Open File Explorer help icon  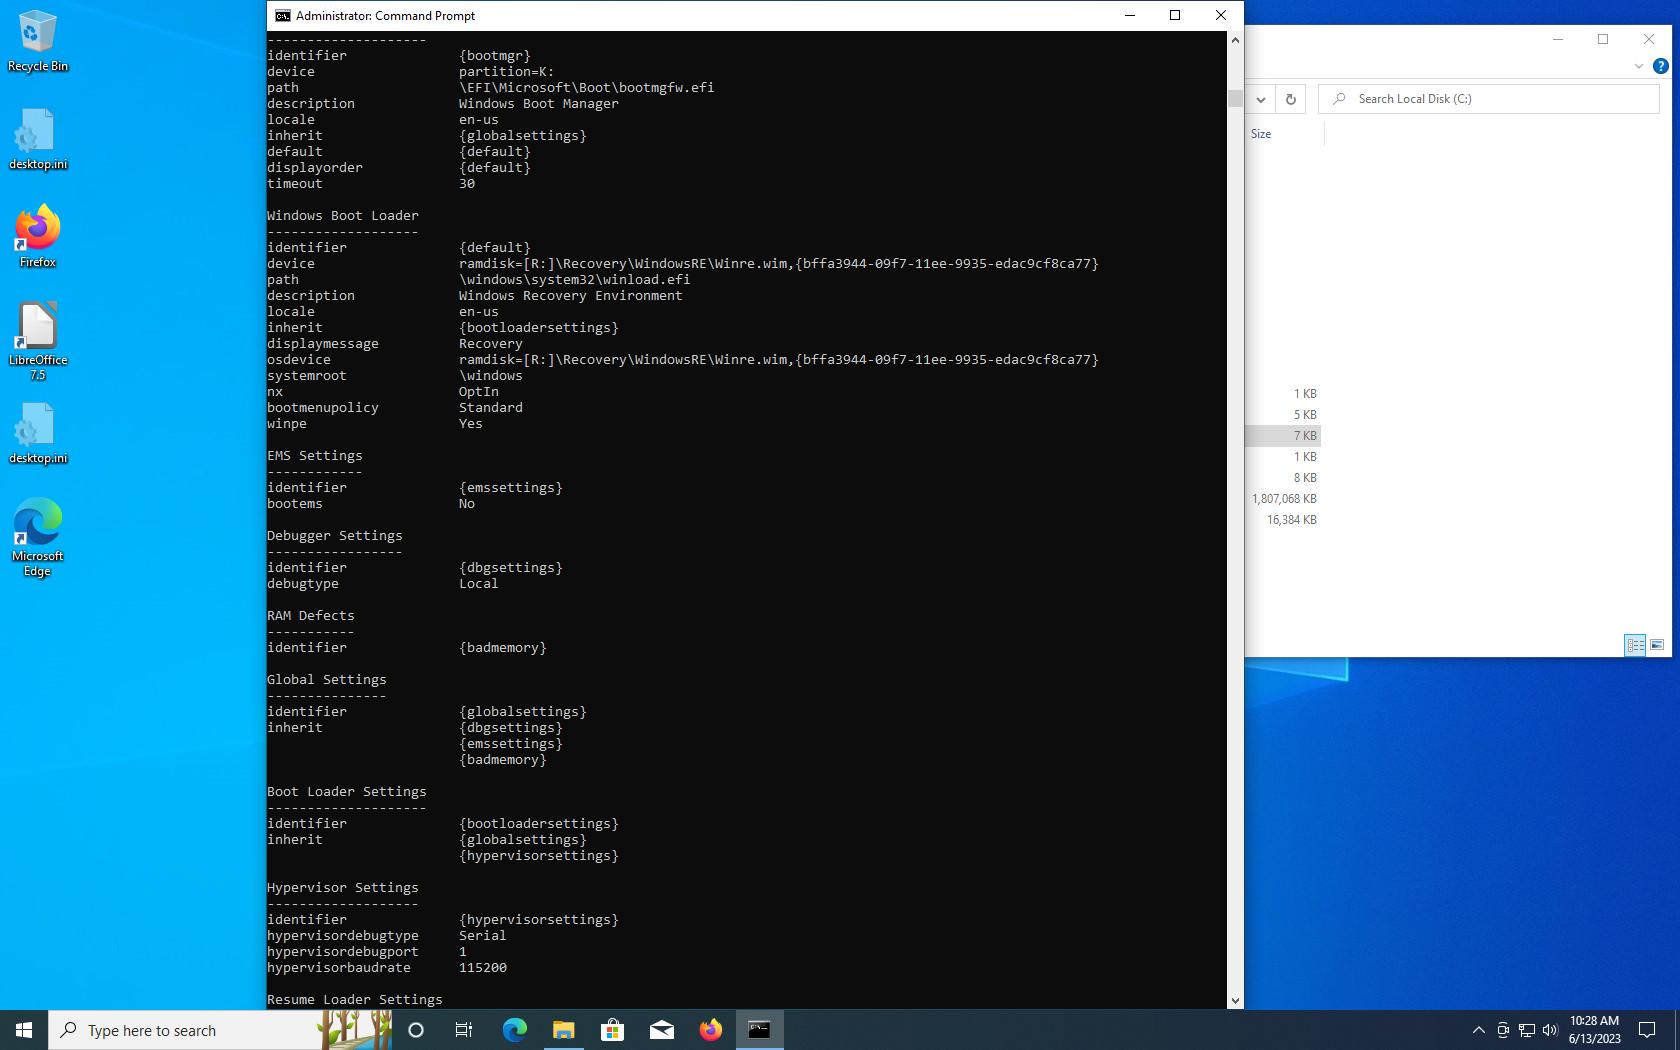(x=1660, y=66)
